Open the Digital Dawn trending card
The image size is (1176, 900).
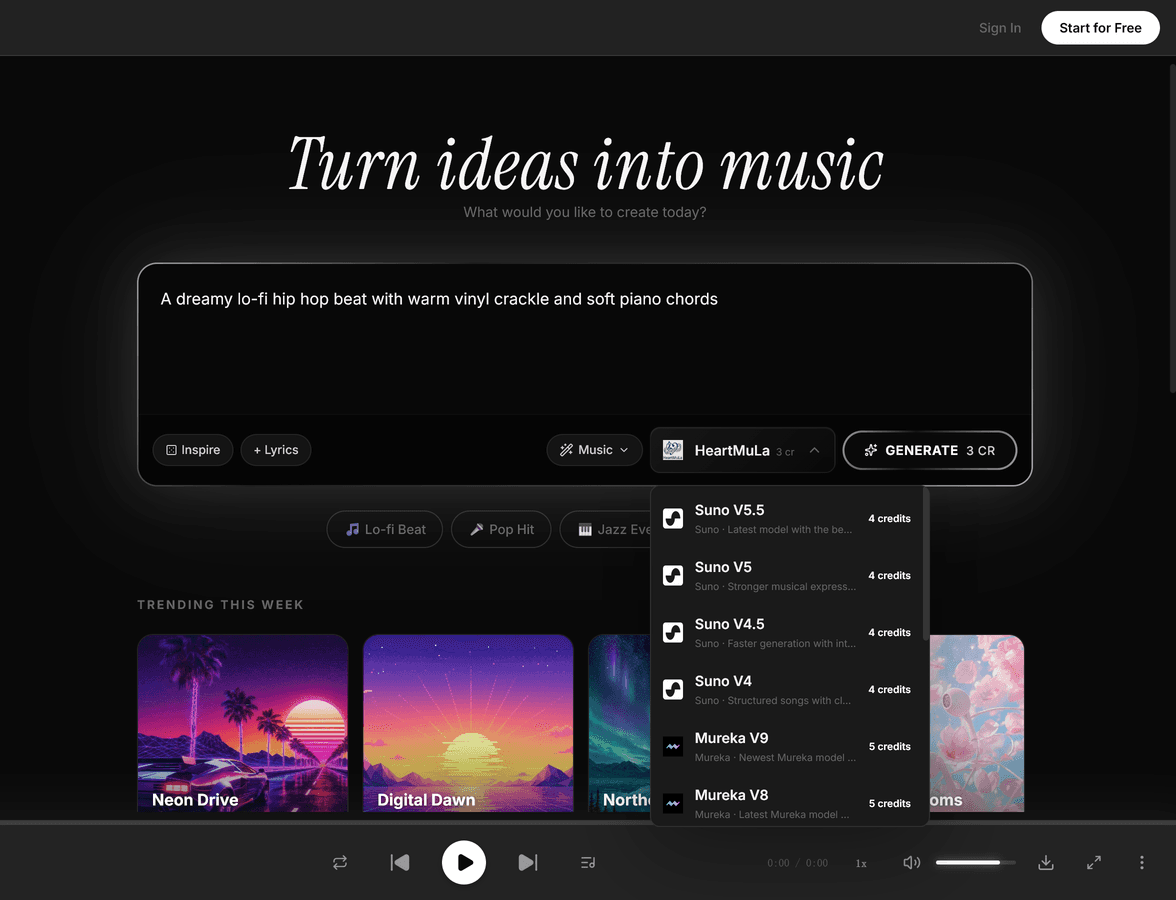(468, 723)
